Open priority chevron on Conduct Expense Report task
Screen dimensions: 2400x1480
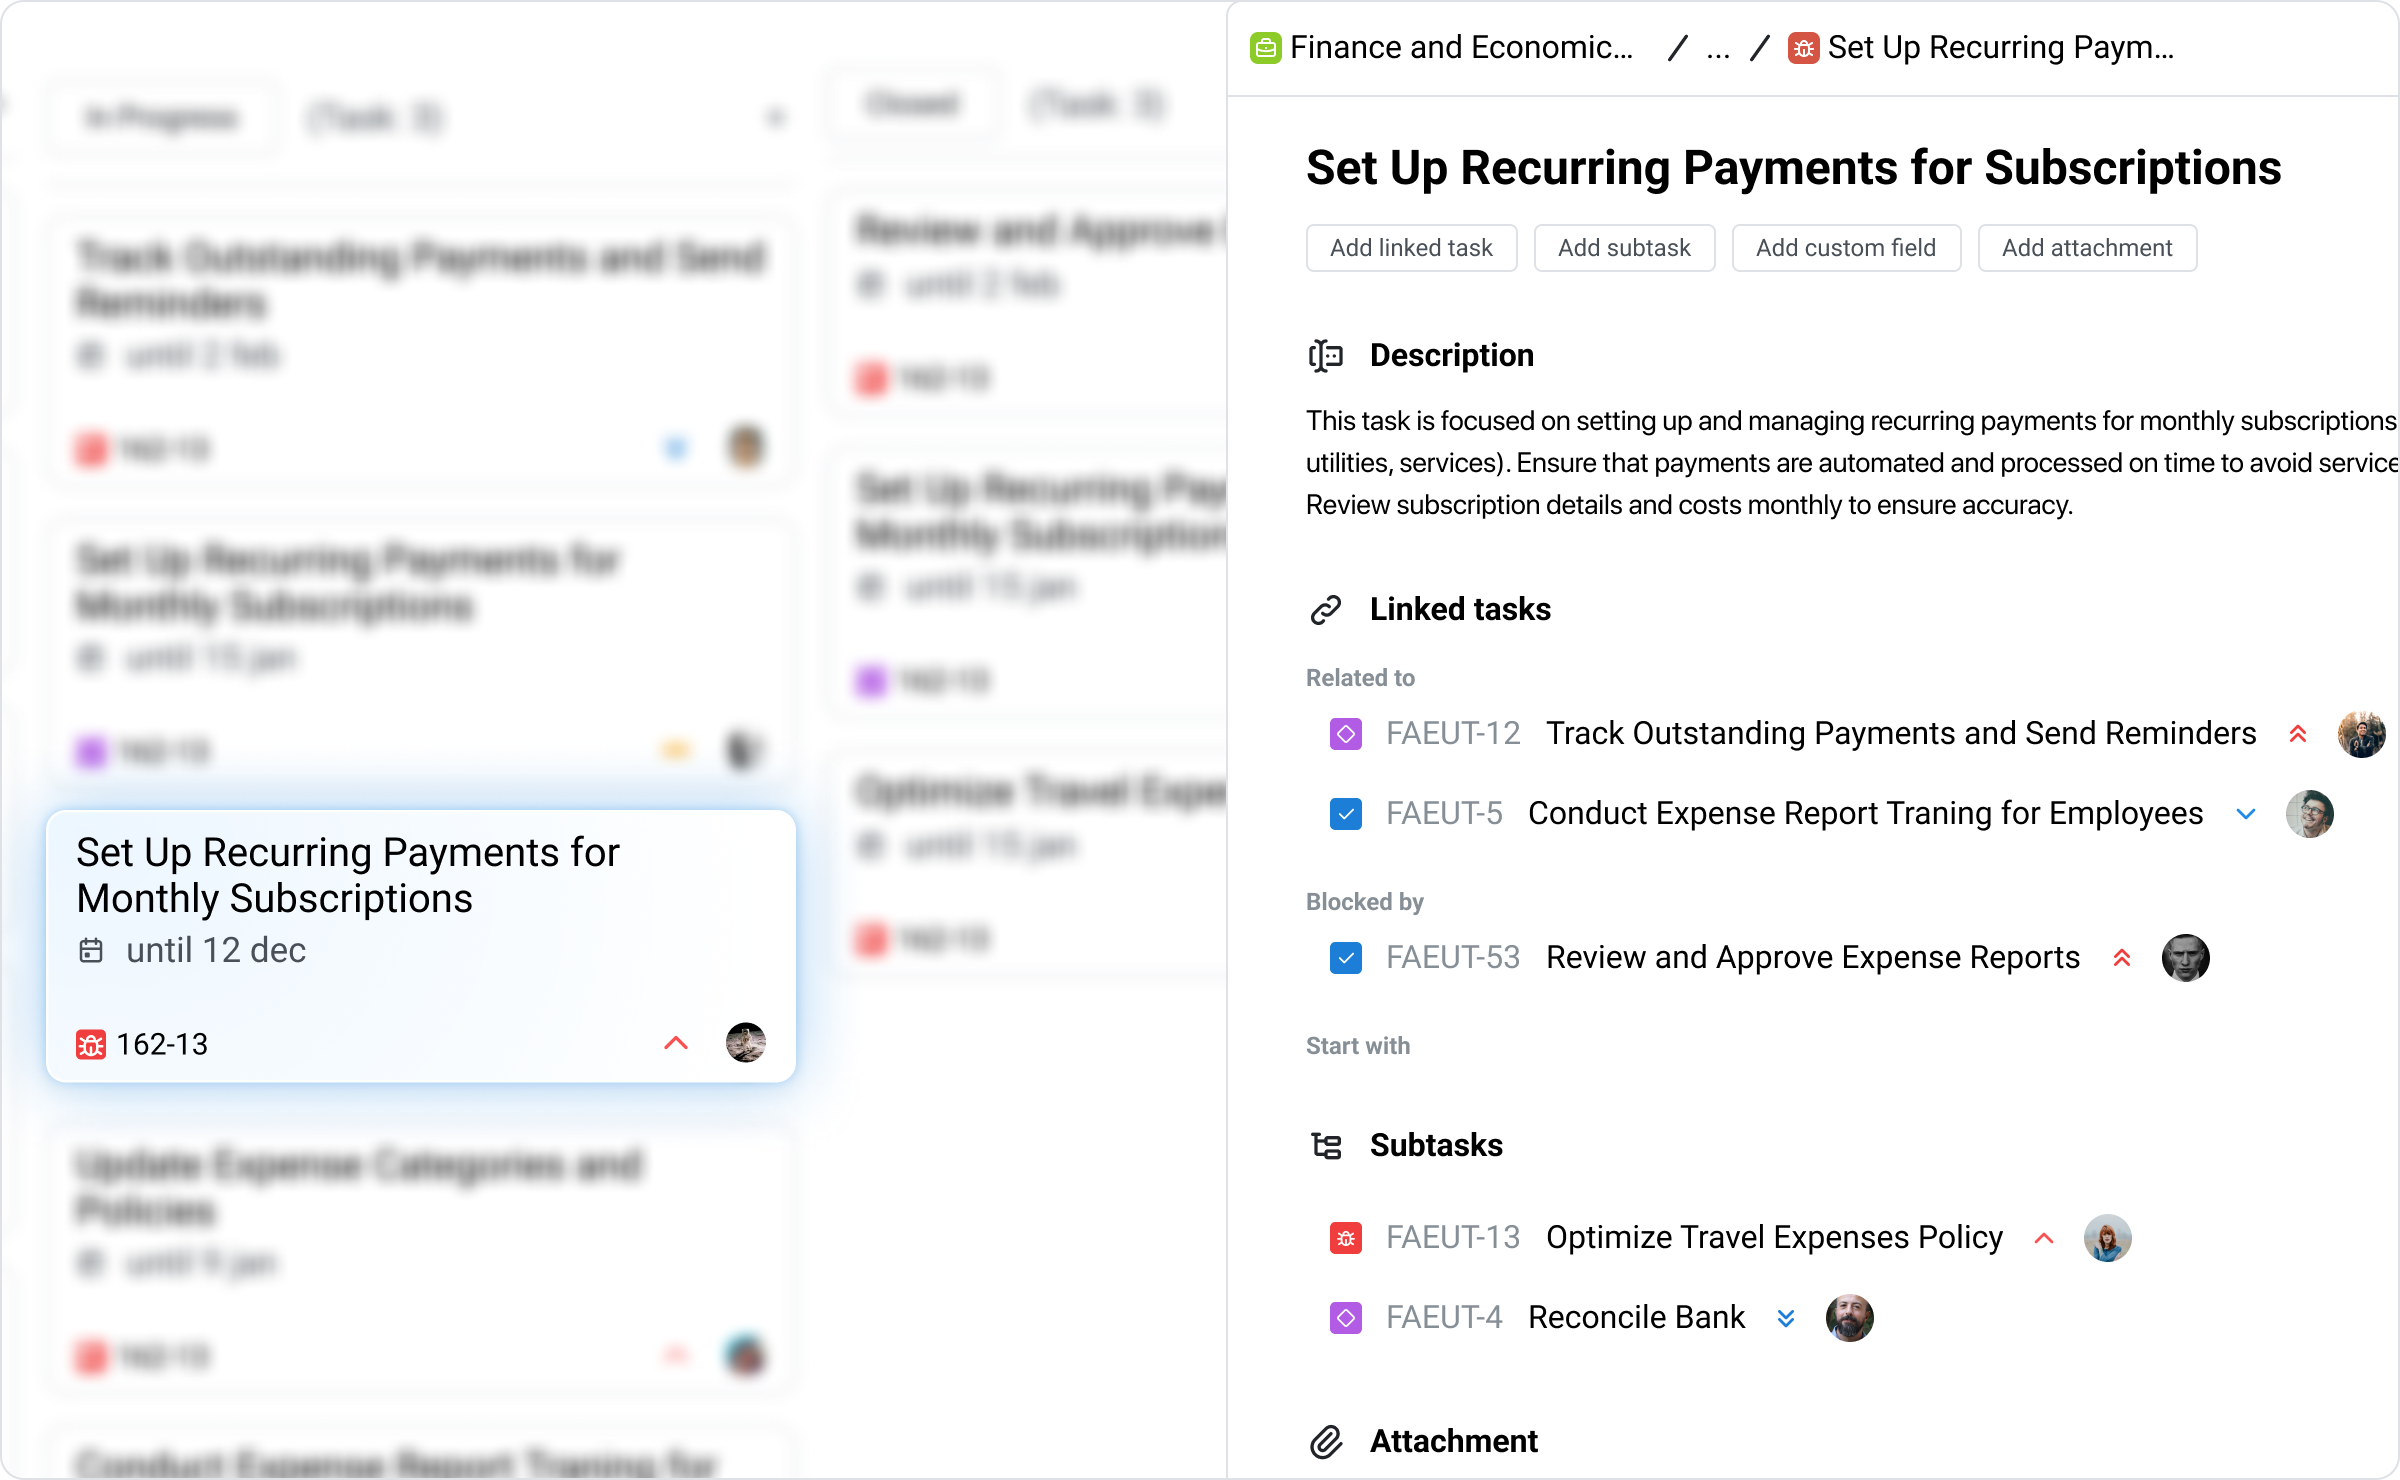click(2246, 814)
